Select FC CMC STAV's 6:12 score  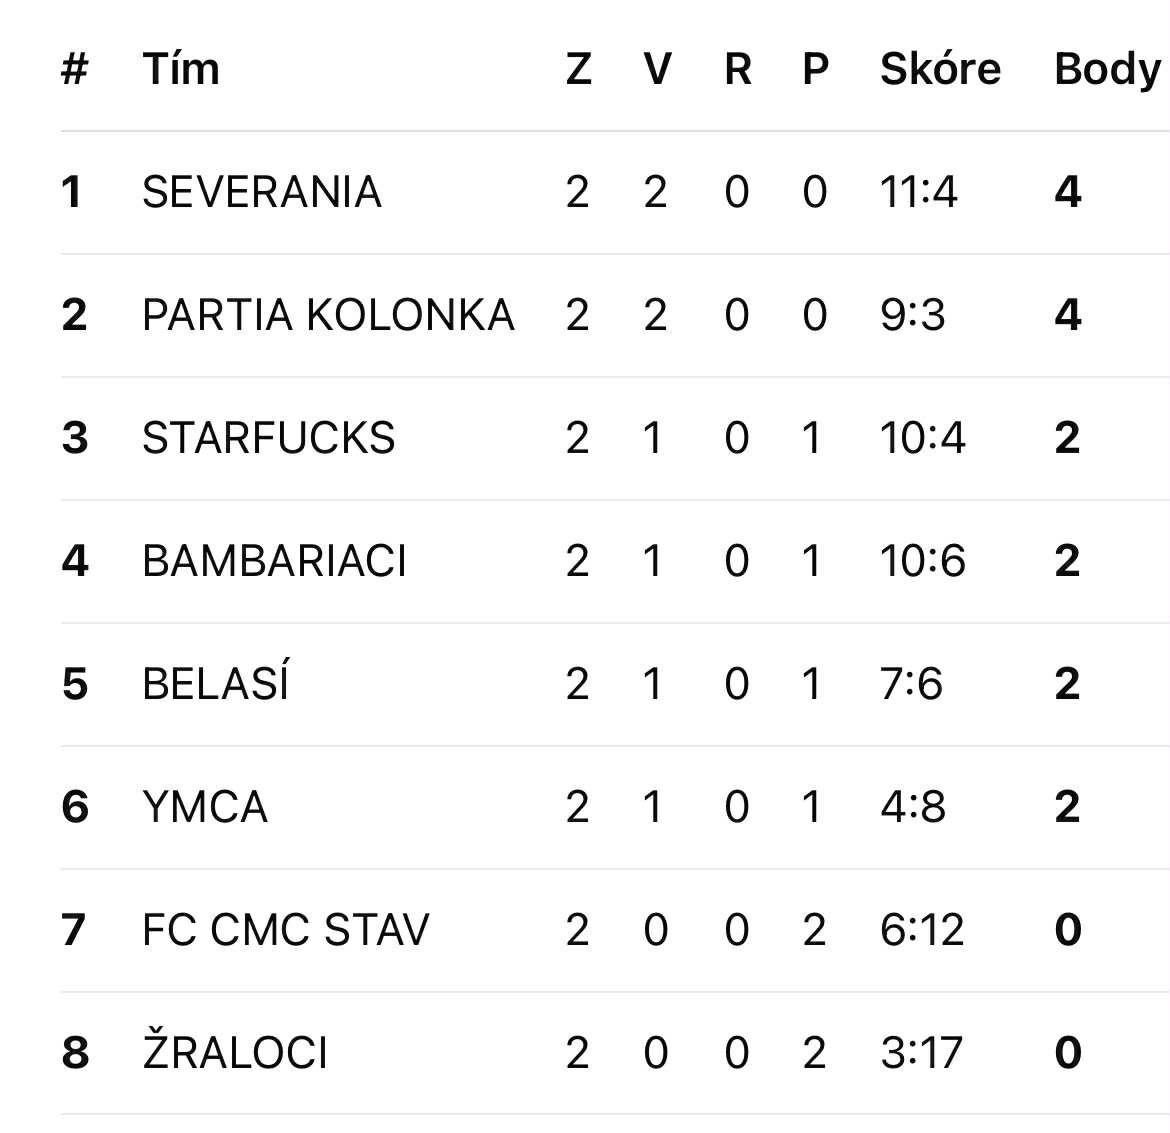tap(922, 930)
